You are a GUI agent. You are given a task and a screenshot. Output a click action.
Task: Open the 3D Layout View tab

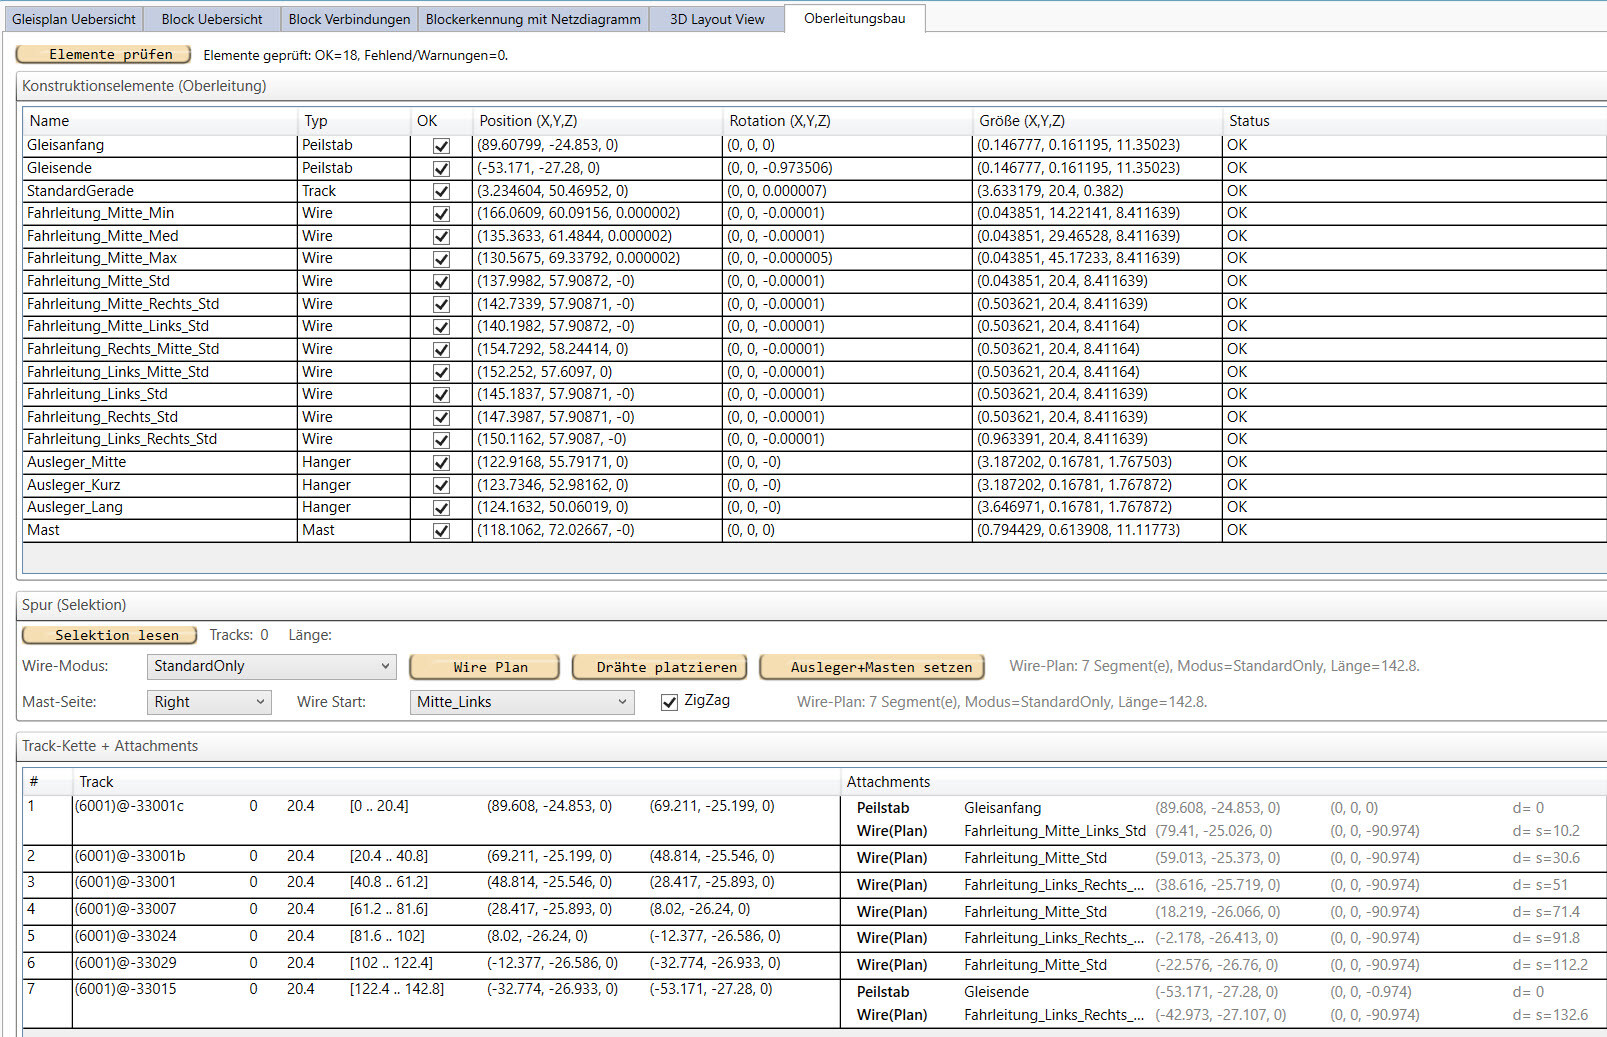[716, 19]
